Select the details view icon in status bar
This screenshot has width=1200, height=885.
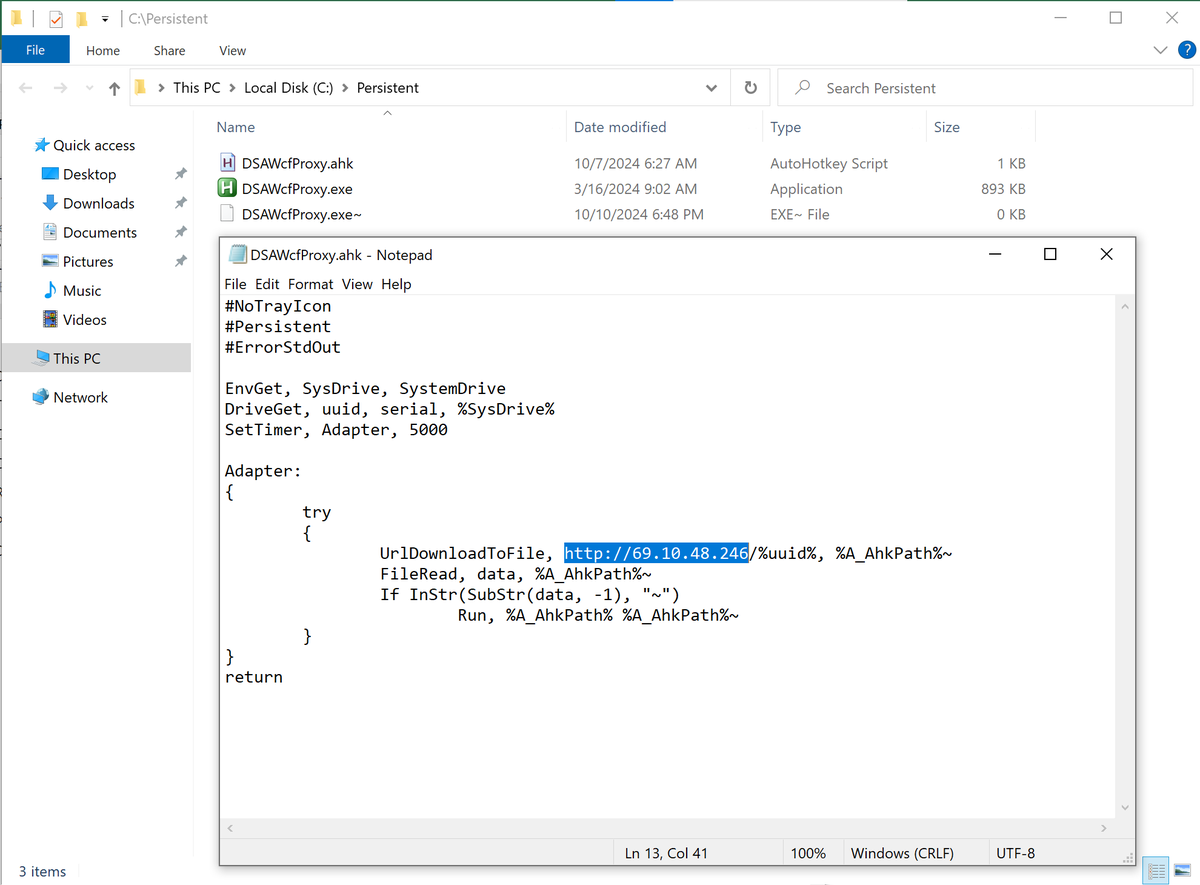tap(1156, 870)
